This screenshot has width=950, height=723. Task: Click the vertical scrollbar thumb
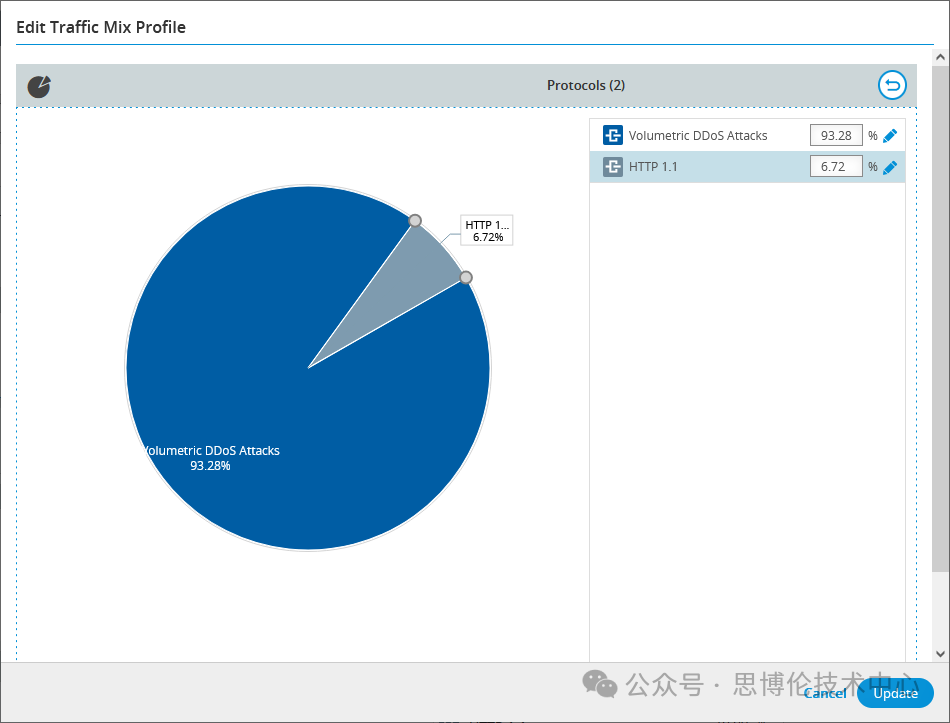point(940,320)
